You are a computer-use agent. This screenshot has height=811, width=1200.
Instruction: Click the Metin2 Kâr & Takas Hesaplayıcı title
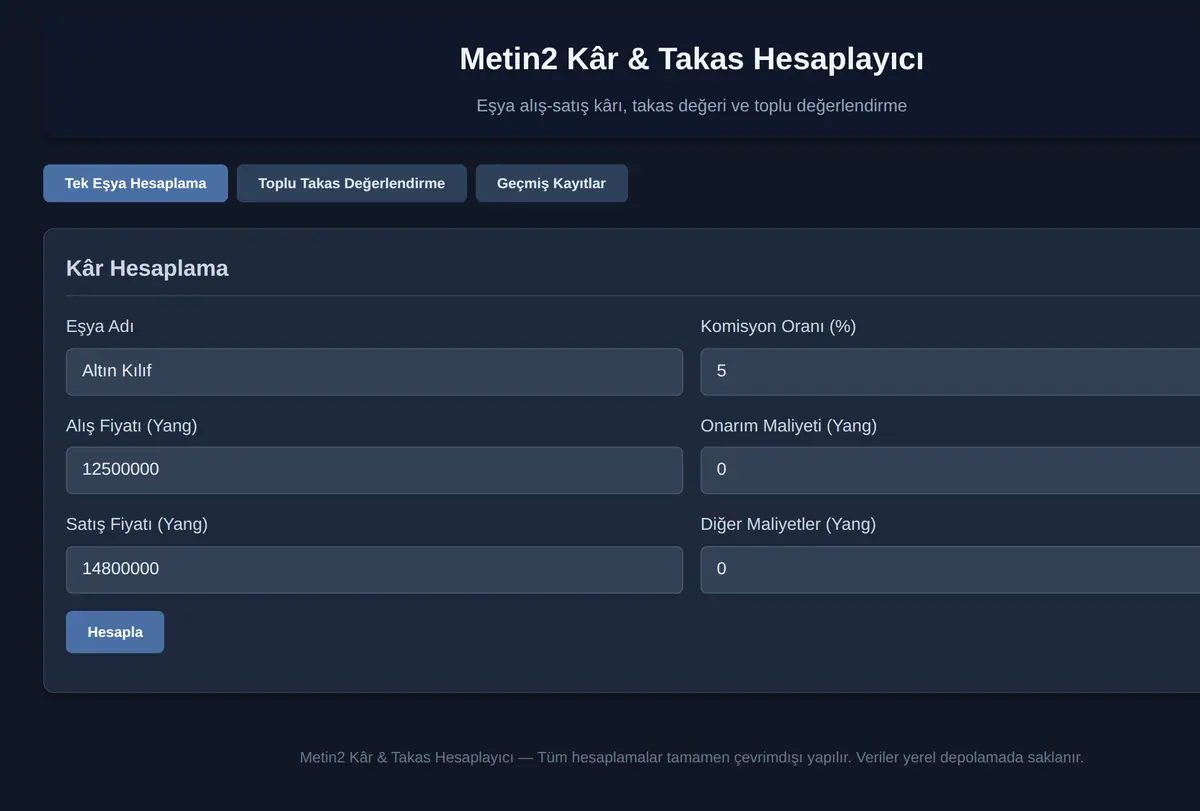click(x=691, y=59)
